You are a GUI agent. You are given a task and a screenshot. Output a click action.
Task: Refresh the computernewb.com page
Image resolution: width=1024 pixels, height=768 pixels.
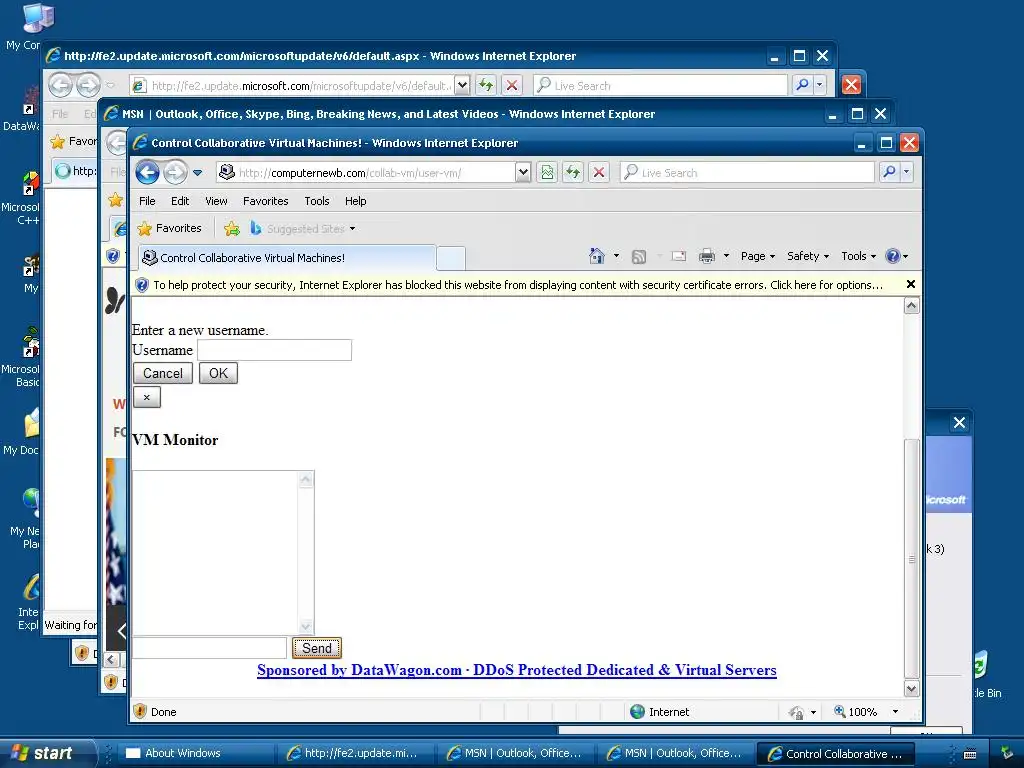click(x=573, y=172)
